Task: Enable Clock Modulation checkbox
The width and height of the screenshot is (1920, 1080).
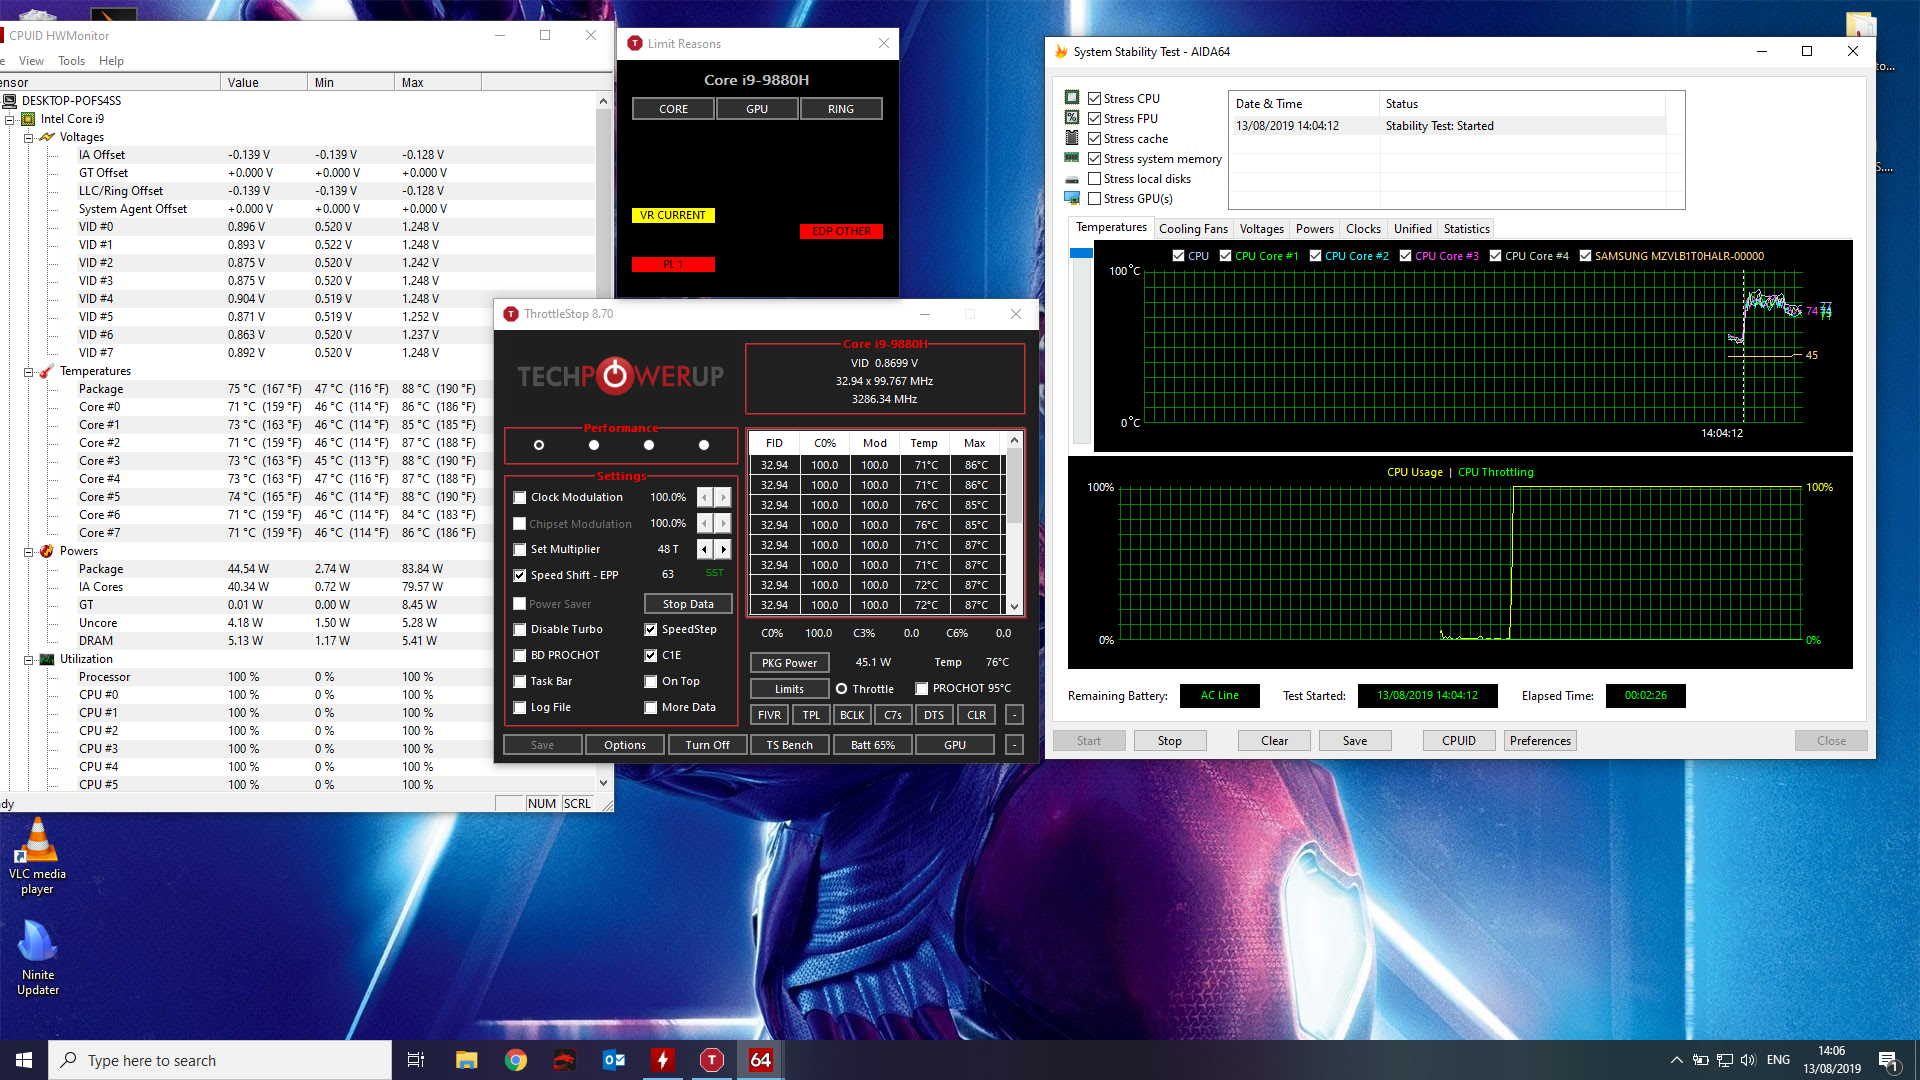Action: [520, 497]
